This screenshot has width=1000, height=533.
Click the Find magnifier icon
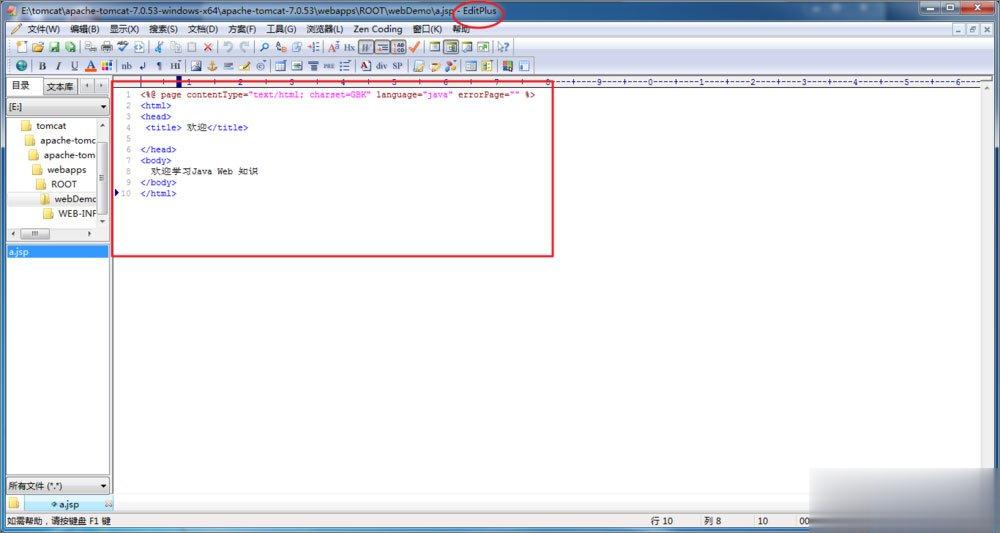pyautogui.click(x=264, y=47)
